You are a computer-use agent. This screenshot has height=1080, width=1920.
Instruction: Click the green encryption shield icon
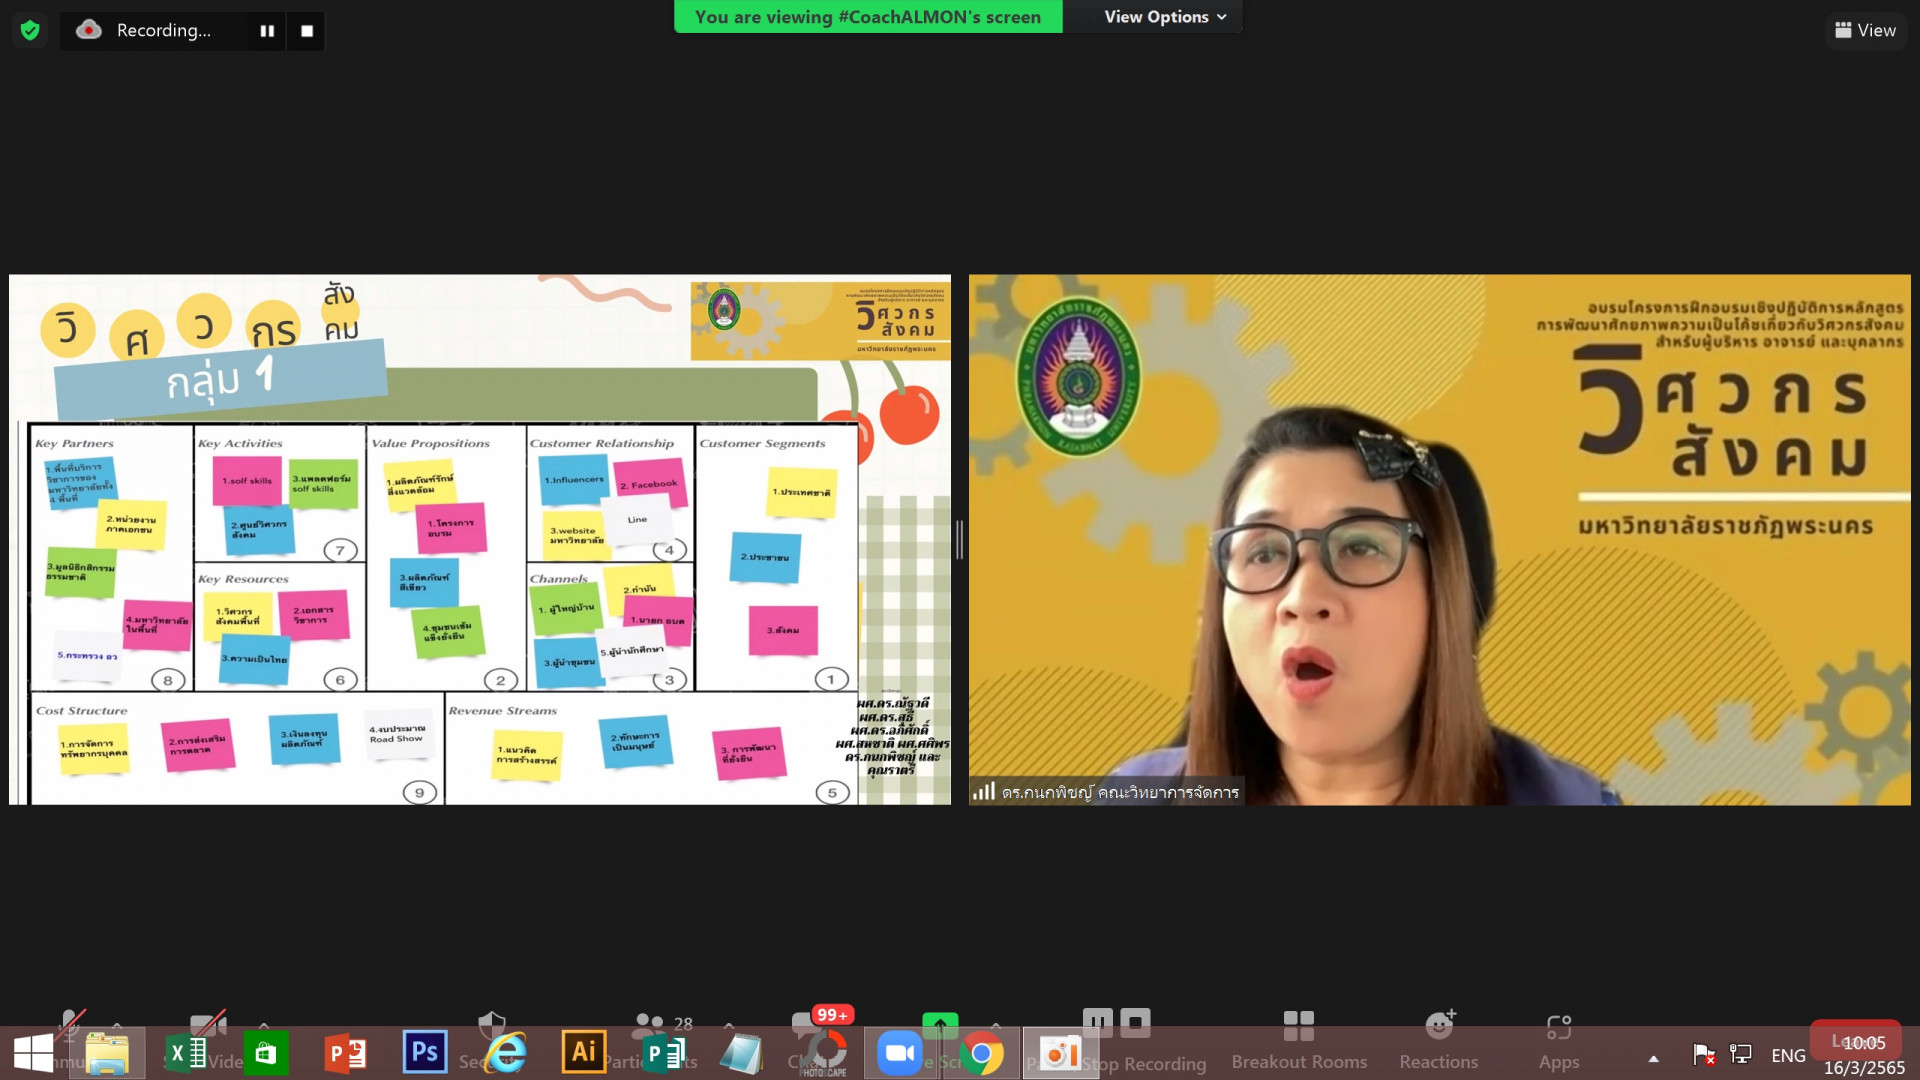pyautogui.click(x=30, y=30)
